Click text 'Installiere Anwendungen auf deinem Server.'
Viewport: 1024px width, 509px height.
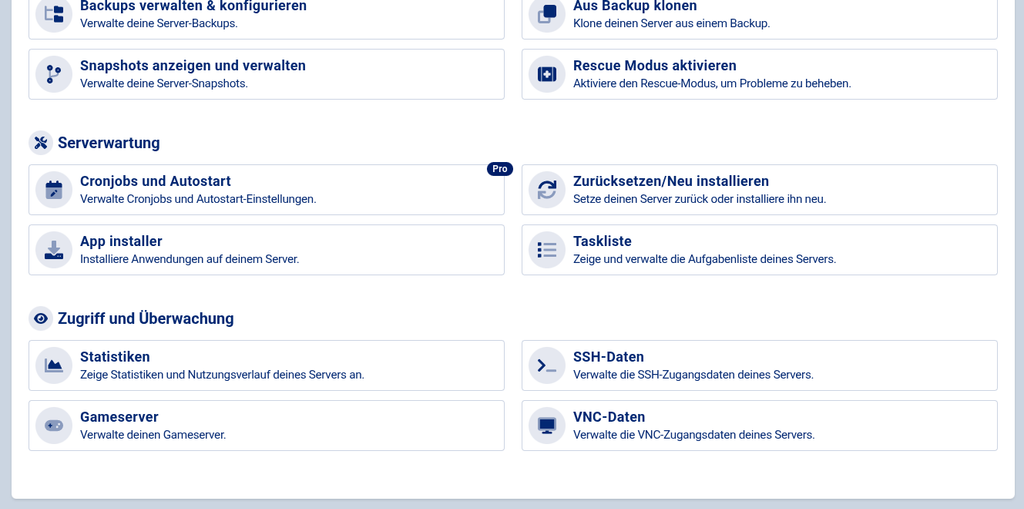[x=189, y=259]
